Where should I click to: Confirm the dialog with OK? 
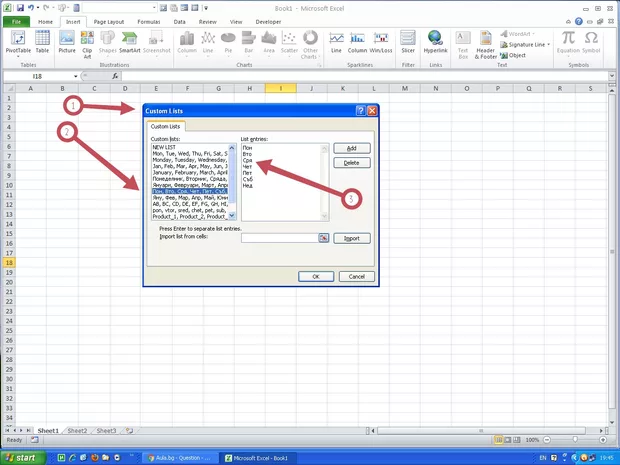click(x=316, y=276)
